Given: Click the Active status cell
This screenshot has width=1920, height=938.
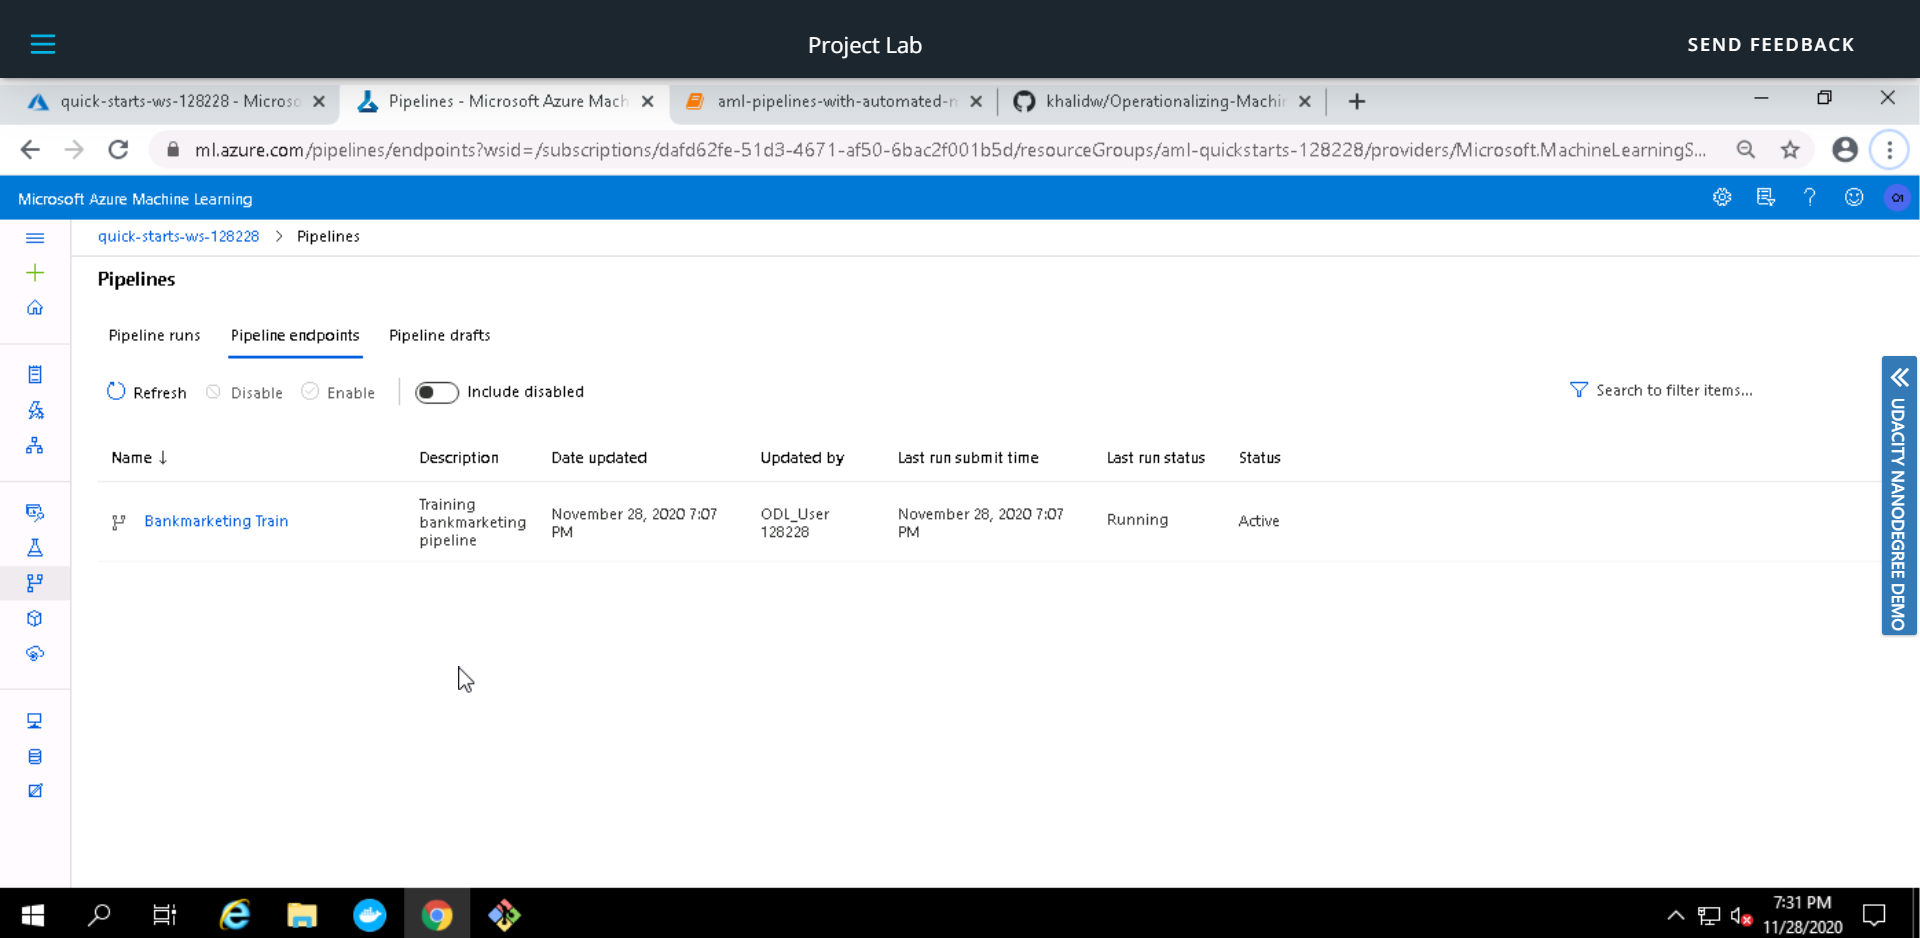Looking at the screenshot, I should click(1258, 521).
